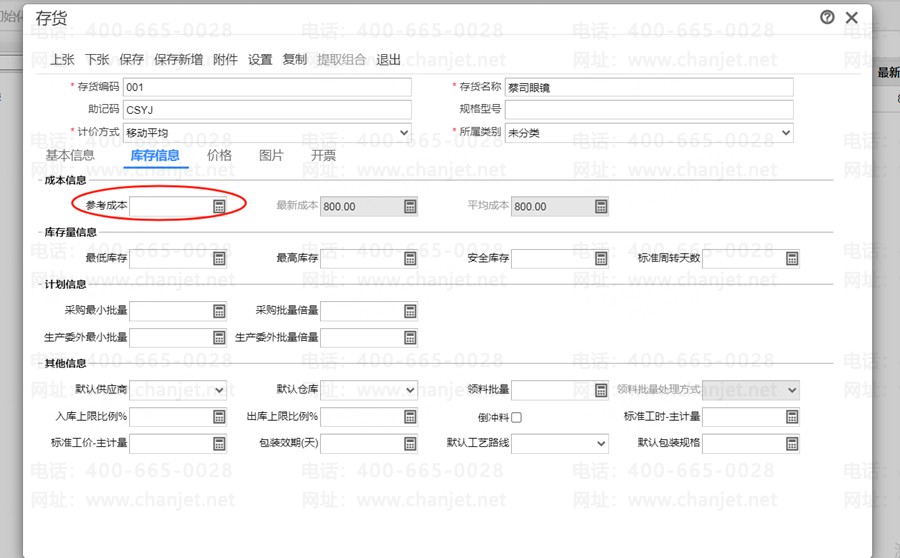Screen dimensions: 900x558
Task: Open calculator for 标准工价-主计量 field
Action: click(219, 443)
